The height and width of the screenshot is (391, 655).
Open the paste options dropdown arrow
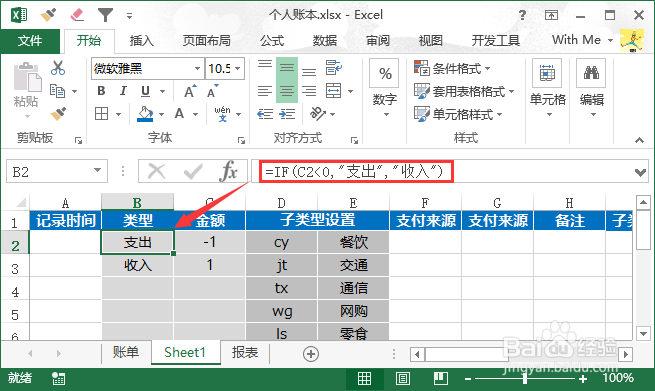coord(27,116)
